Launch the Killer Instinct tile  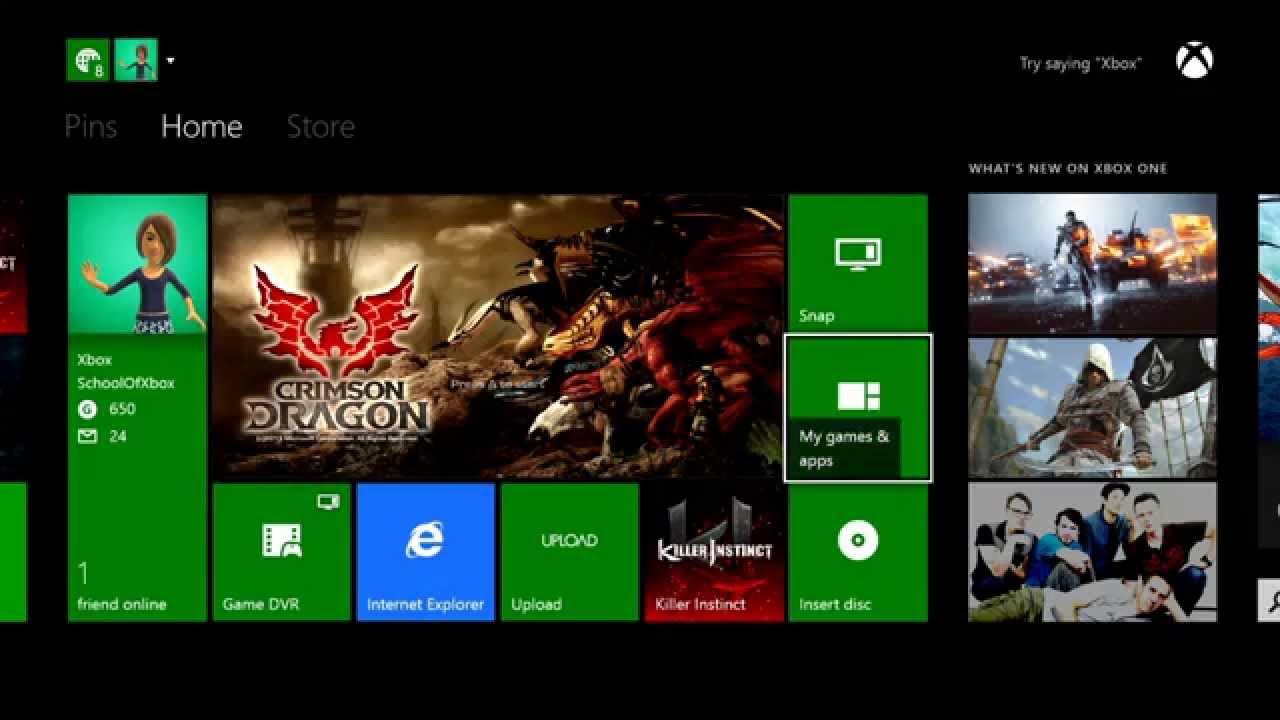click(714, 552)
